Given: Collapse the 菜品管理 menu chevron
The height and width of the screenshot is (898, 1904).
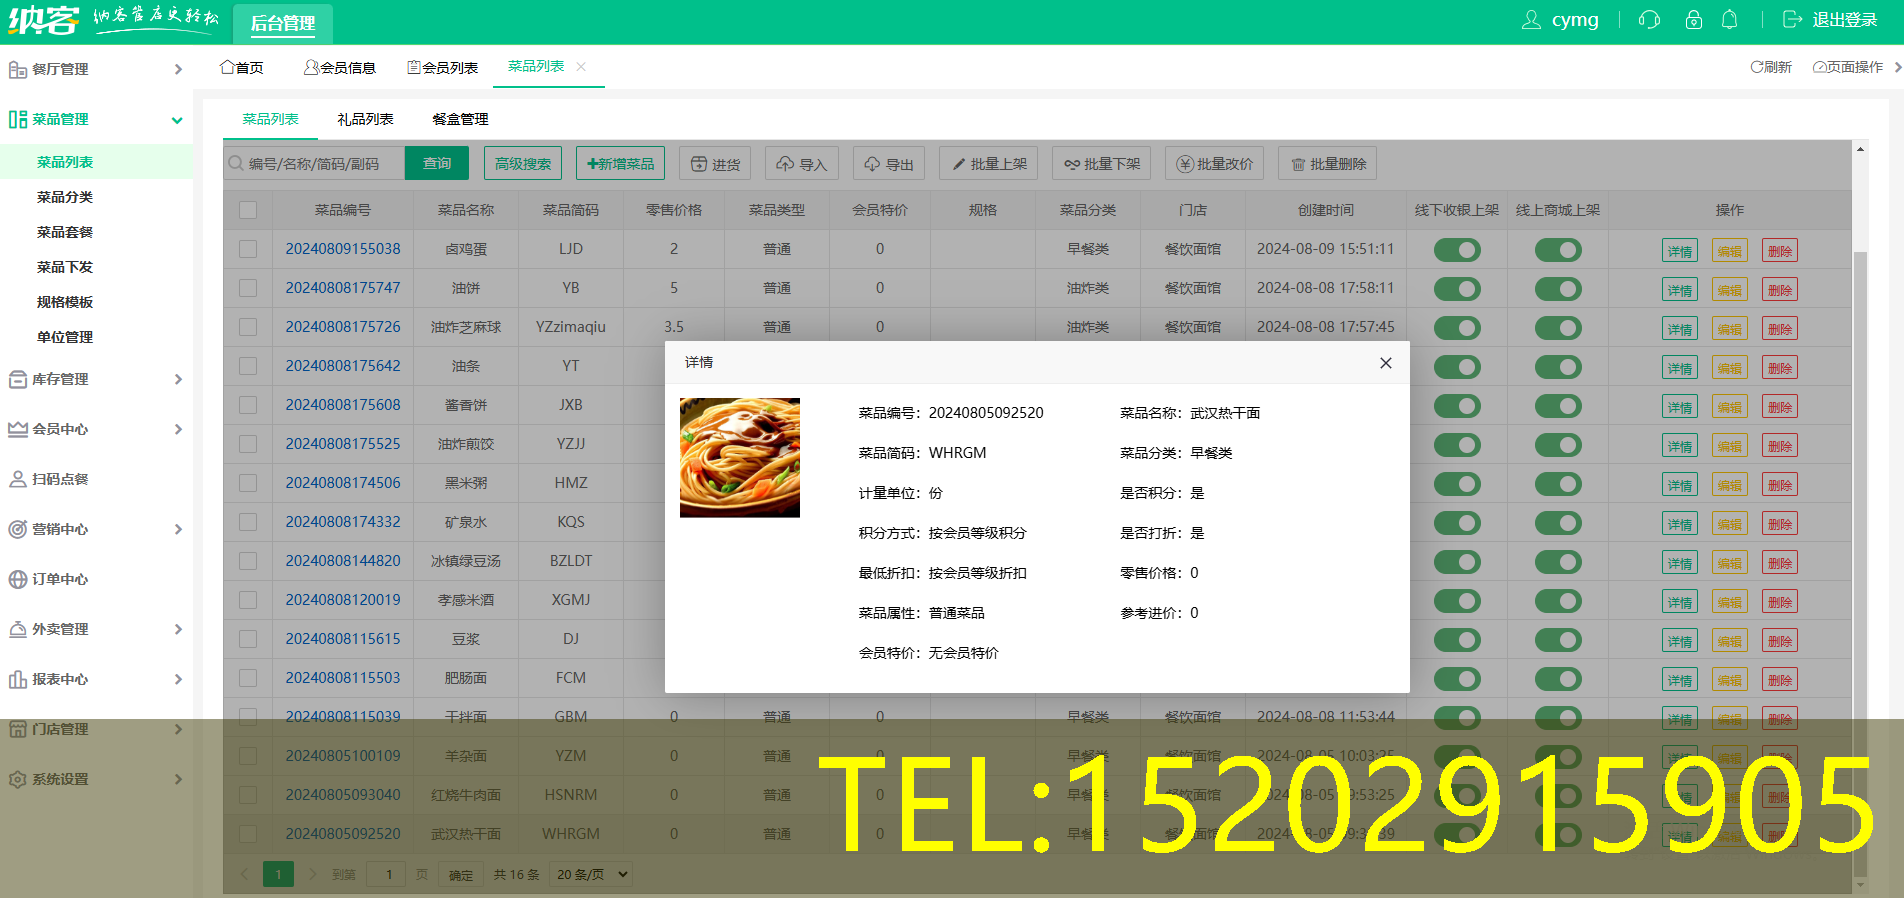Looking at the screenshot, I should coord(177,120).
